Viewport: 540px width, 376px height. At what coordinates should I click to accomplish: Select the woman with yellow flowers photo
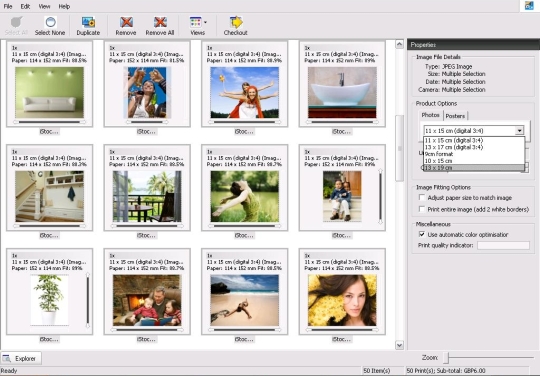342,300
